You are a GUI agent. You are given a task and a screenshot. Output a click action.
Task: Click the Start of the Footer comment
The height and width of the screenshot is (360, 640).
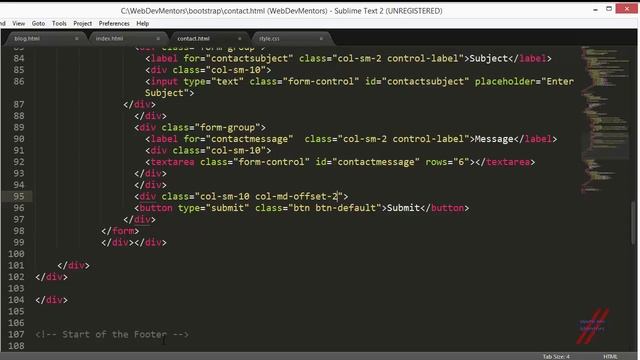coord(112,335)
